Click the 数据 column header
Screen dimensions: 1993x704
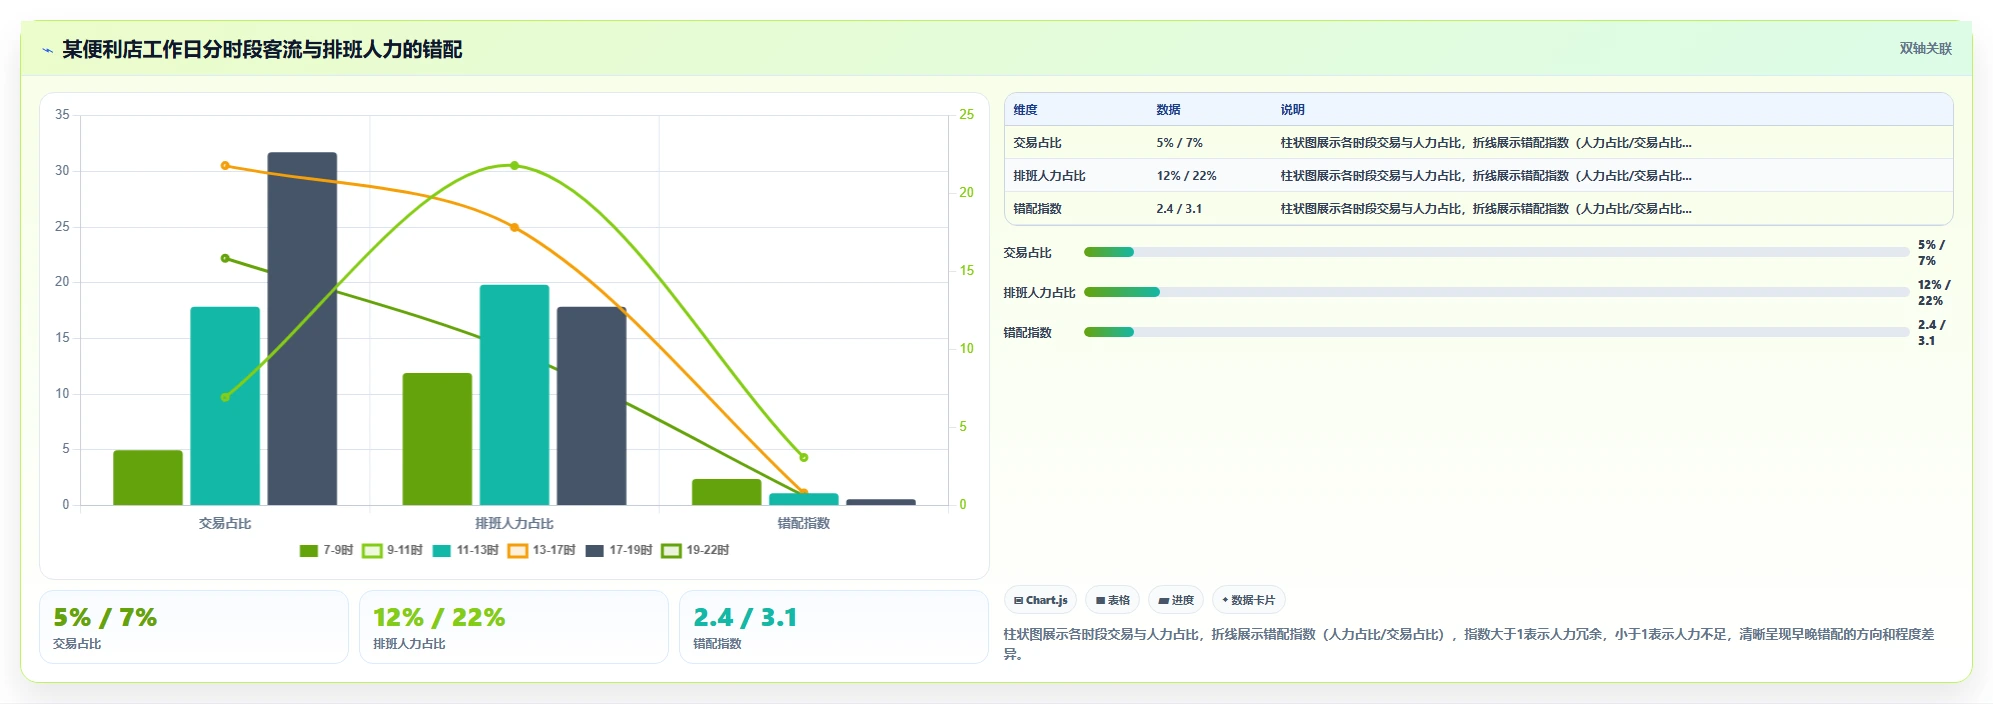1168,110
